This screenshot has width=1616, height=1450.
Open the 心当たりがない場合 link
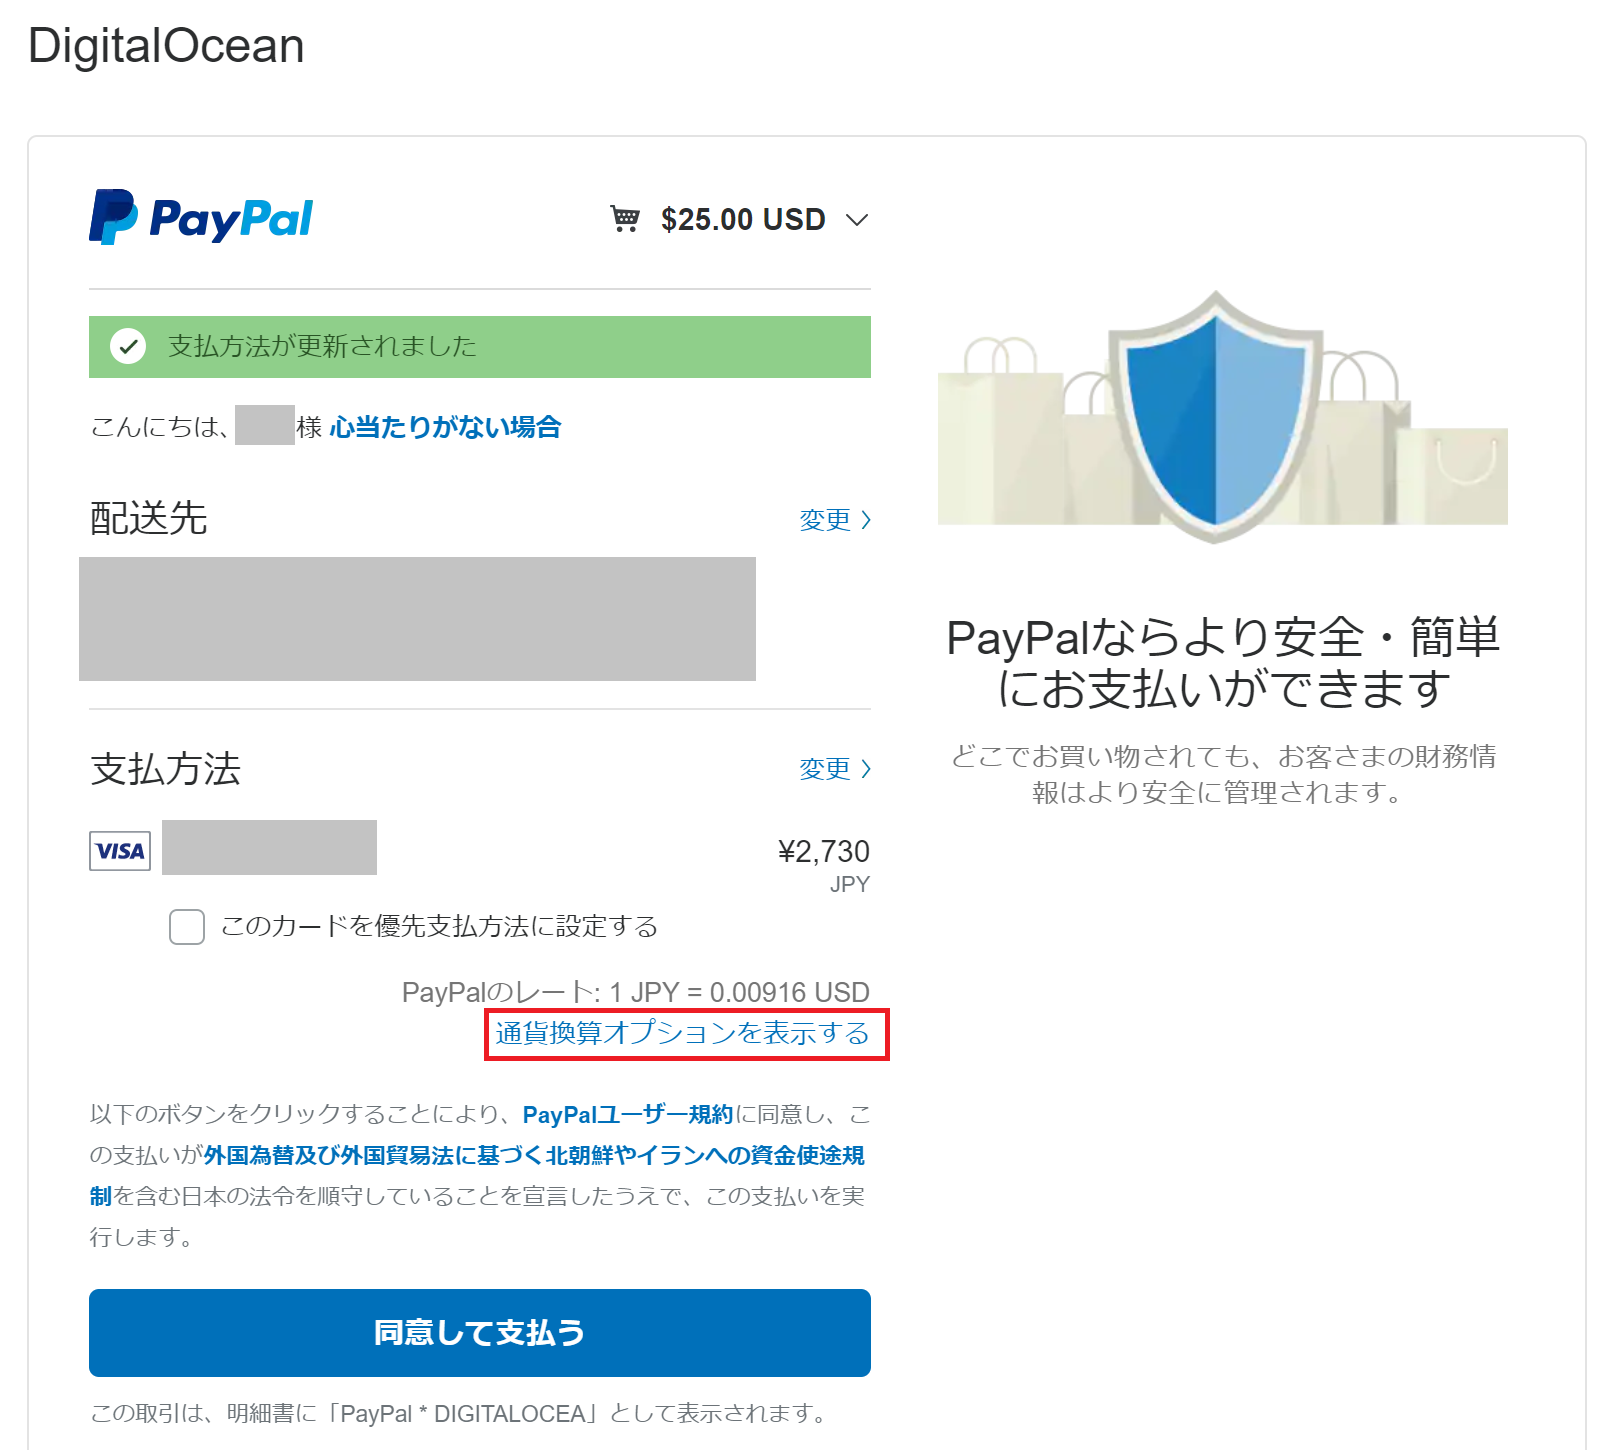coord(445,427)
